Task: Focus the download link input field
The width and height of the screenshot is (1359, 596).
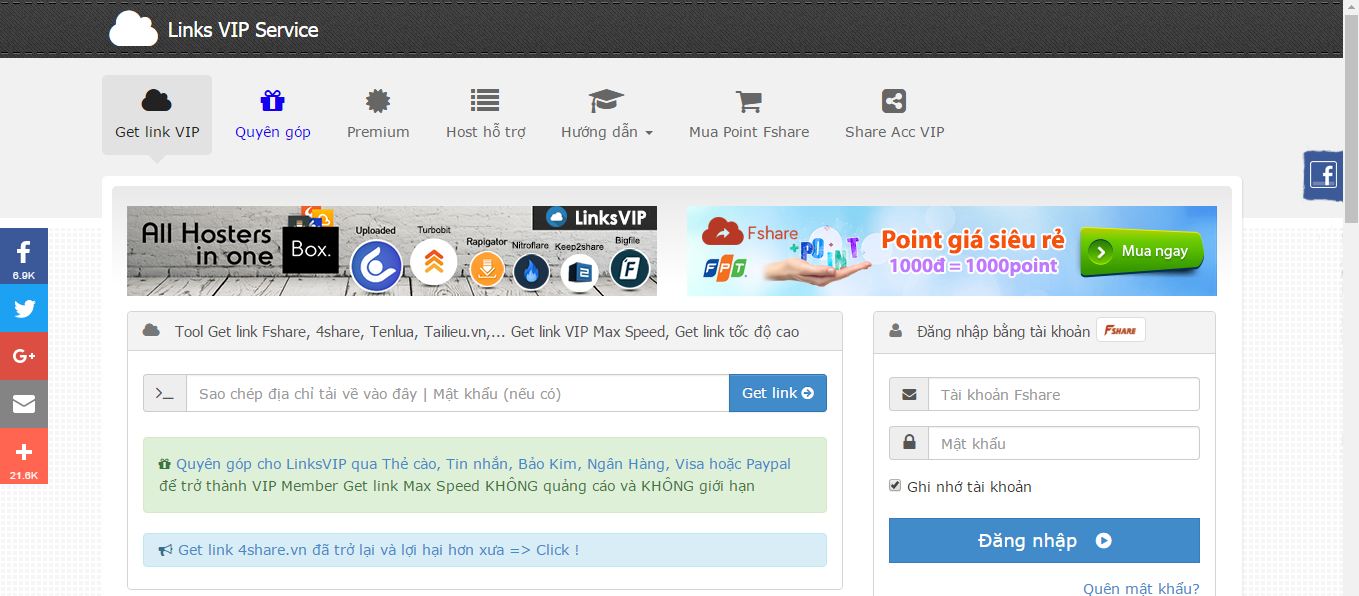Action: coord(457,393)
